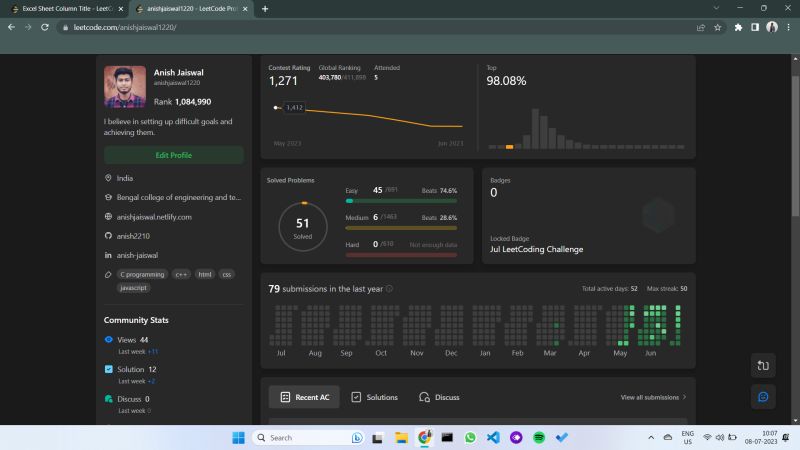Click the Easy problems progress bar
The width and height of the screenshot is (800, 450).
click(x=401, y=201)
